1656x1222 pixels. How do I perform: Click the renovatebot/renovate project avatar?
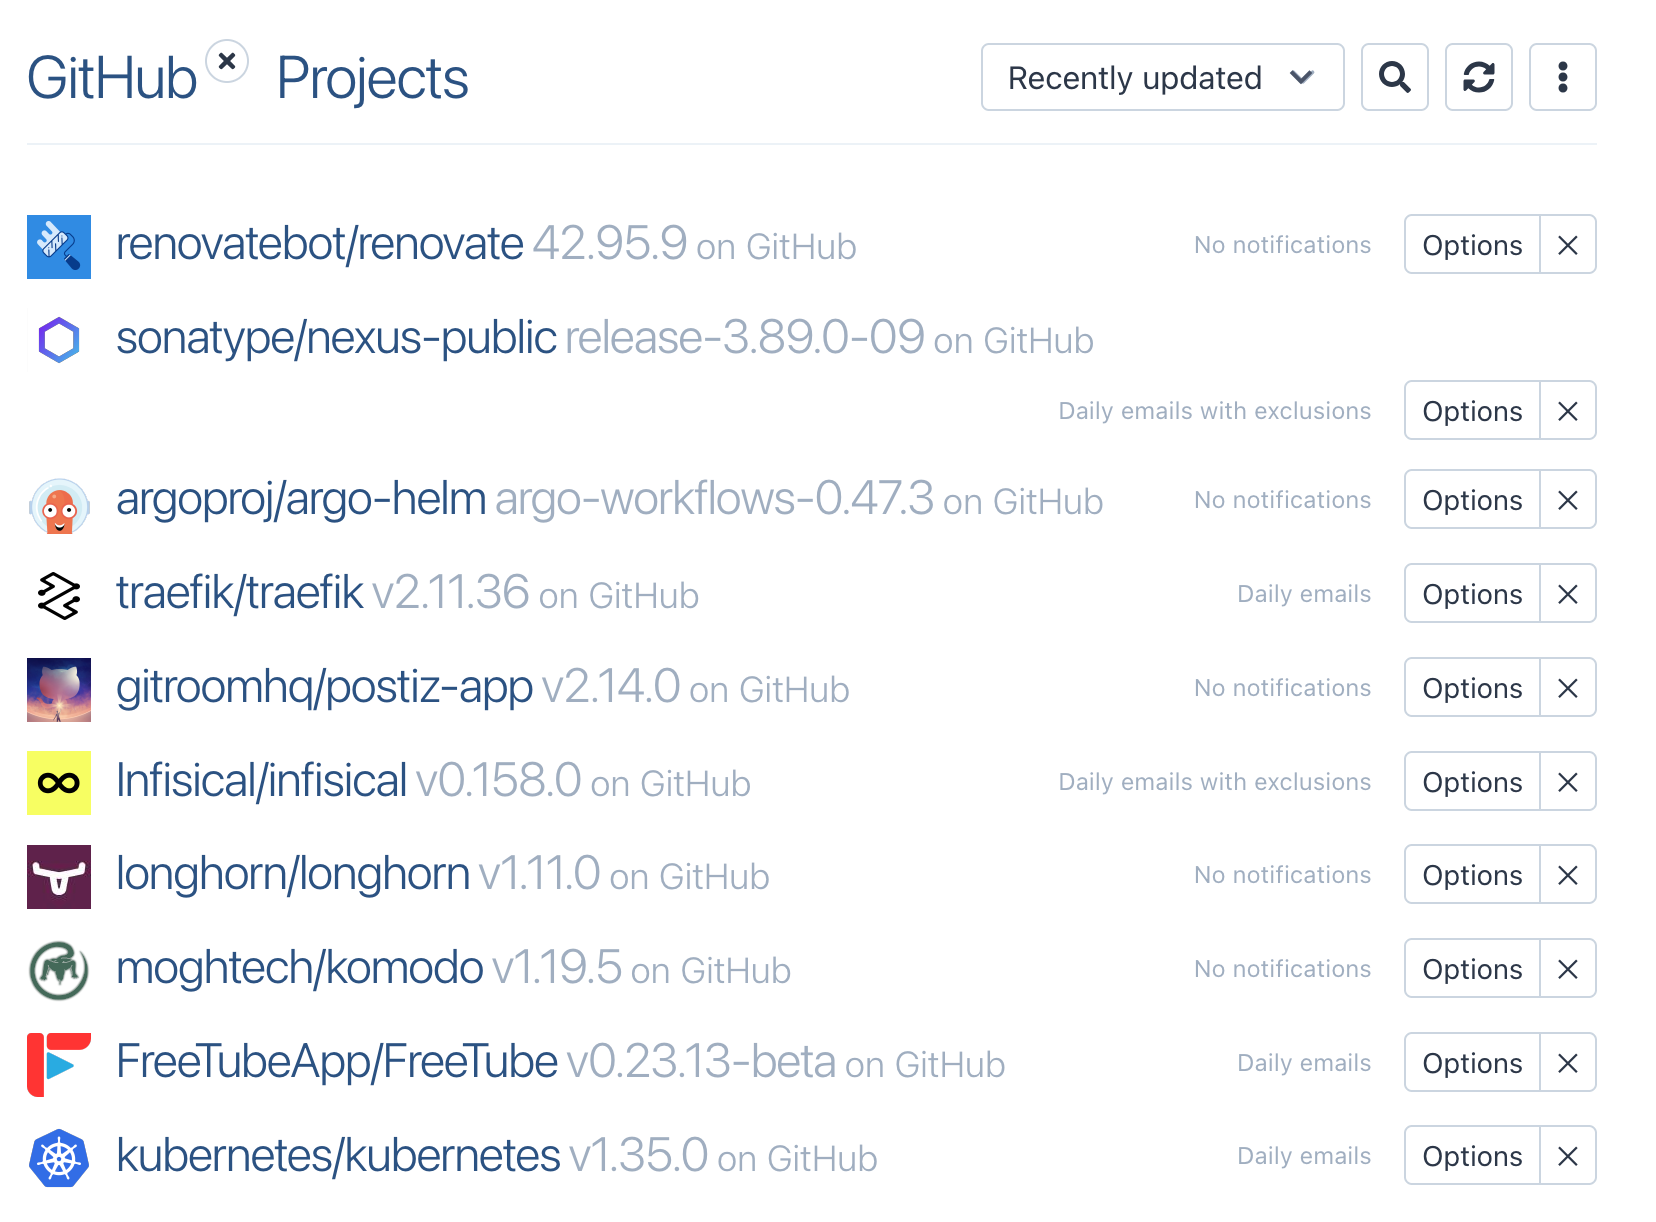(x=59, y=246)
